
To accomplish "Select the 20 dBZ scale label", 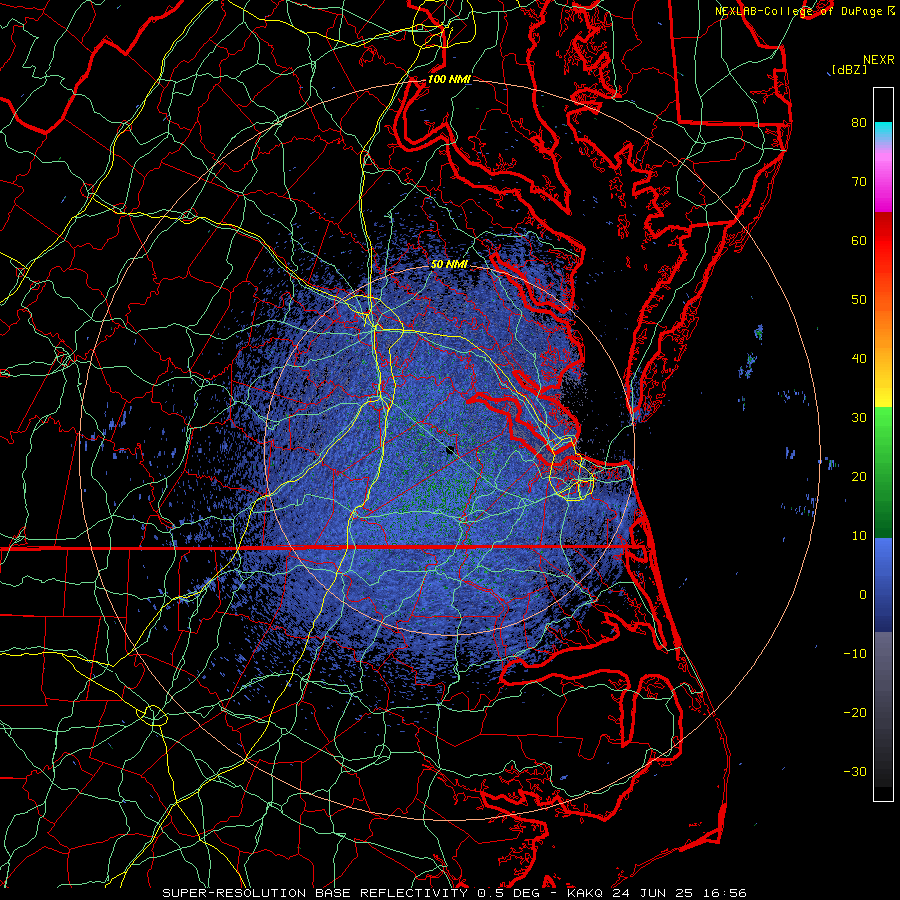I will point(859,477).
